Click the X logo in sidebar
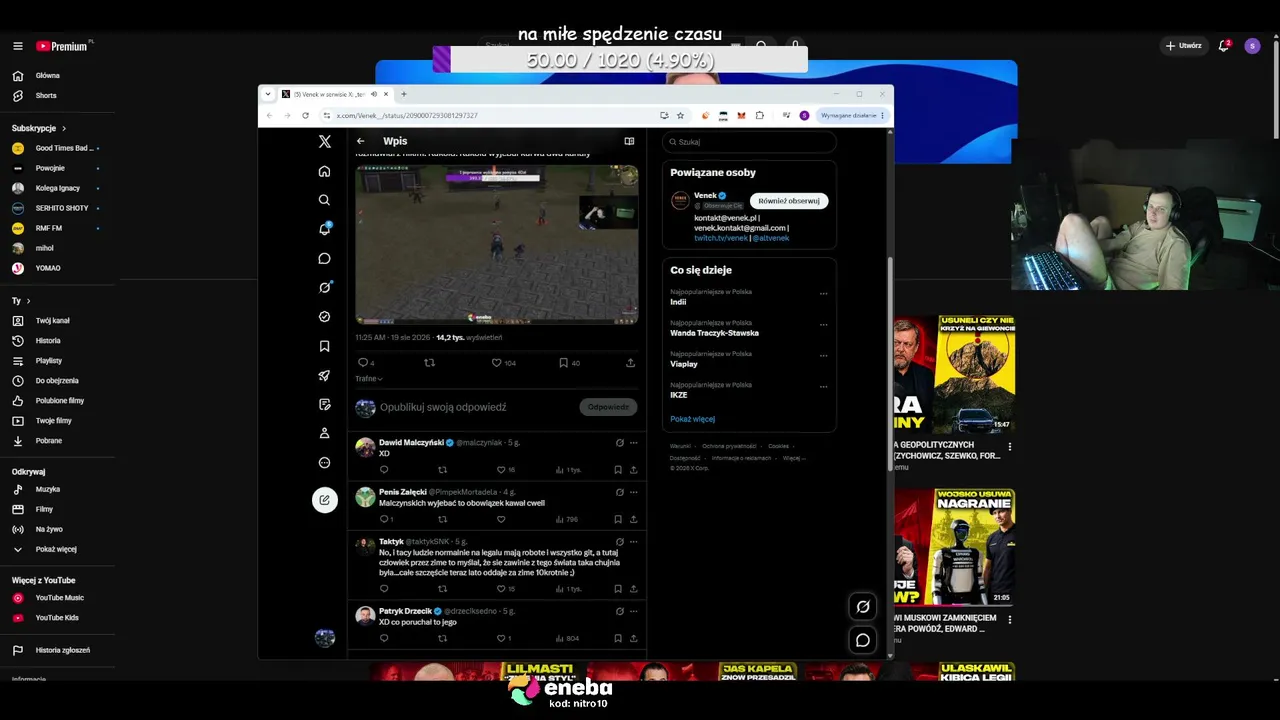The width and height of the screenshot is (1280, 720). coord(325,142)
